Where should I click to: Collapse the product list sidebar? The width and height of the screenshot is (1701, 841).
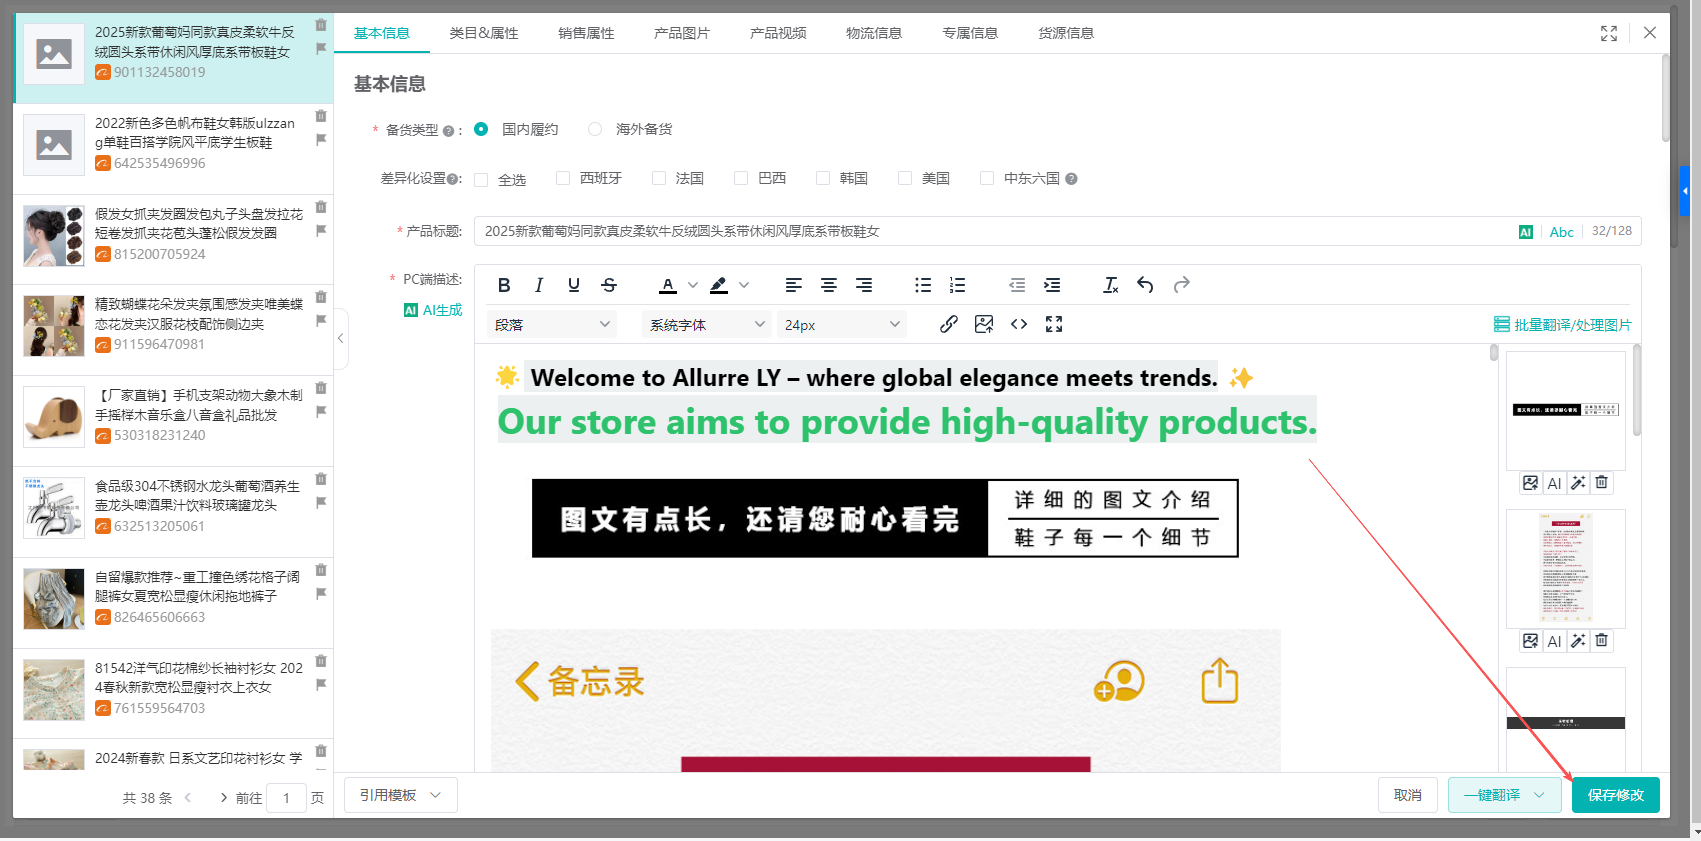click(x=340, y=338)
